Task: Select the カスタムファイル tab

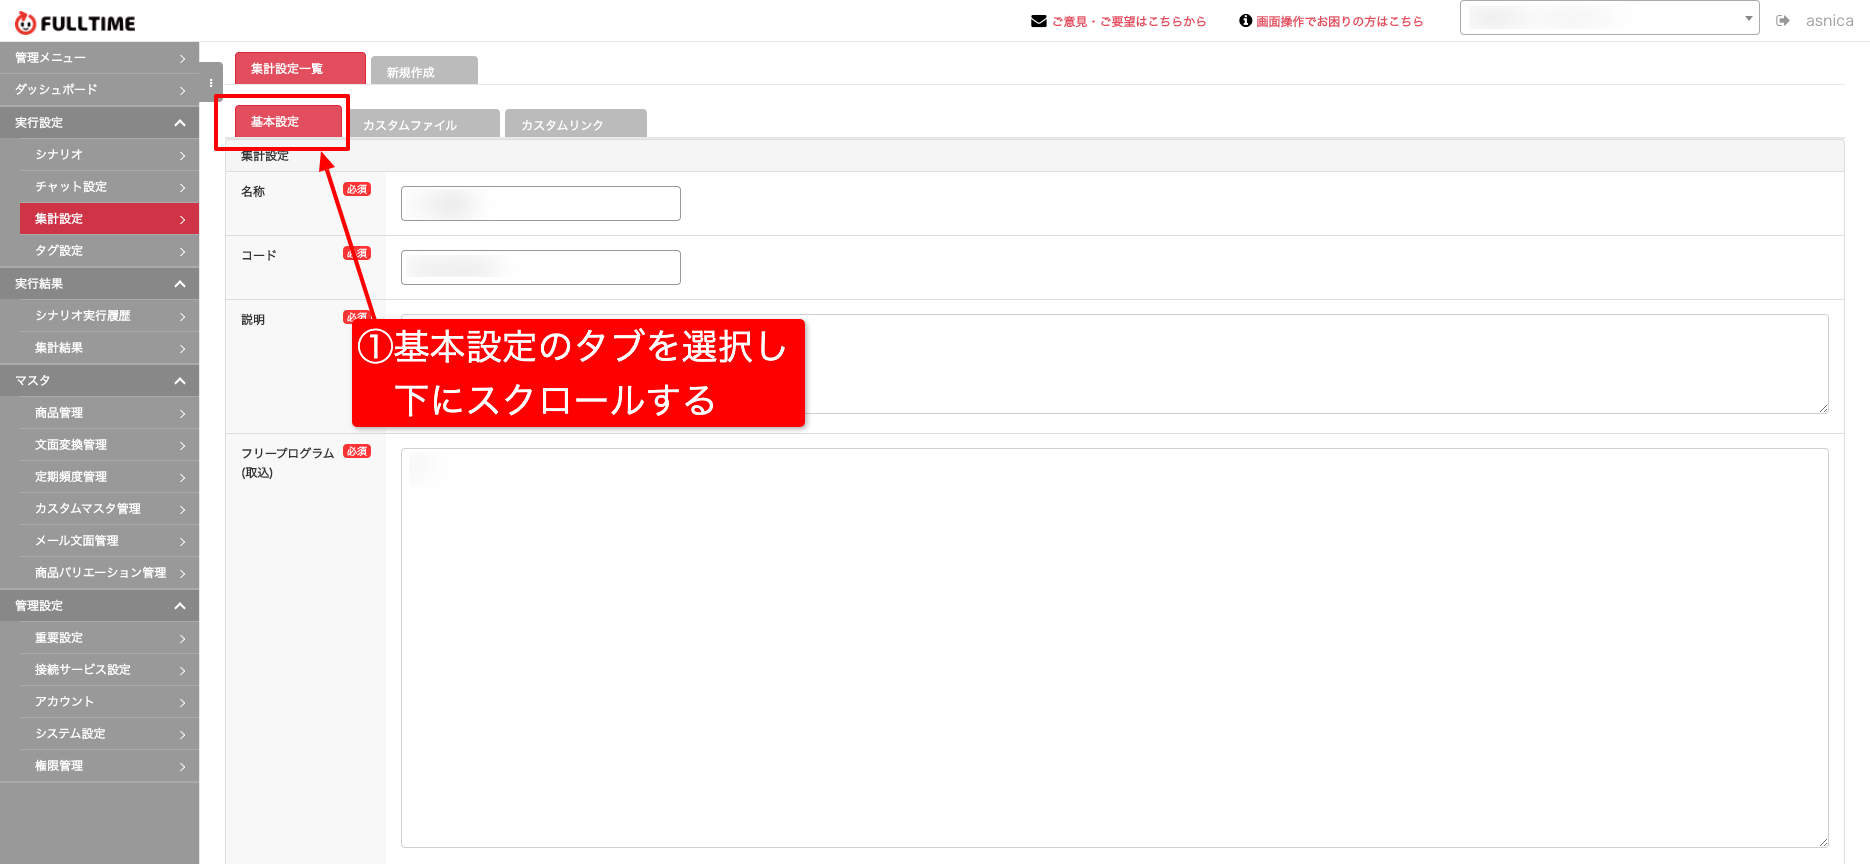Action: point(423,124)
